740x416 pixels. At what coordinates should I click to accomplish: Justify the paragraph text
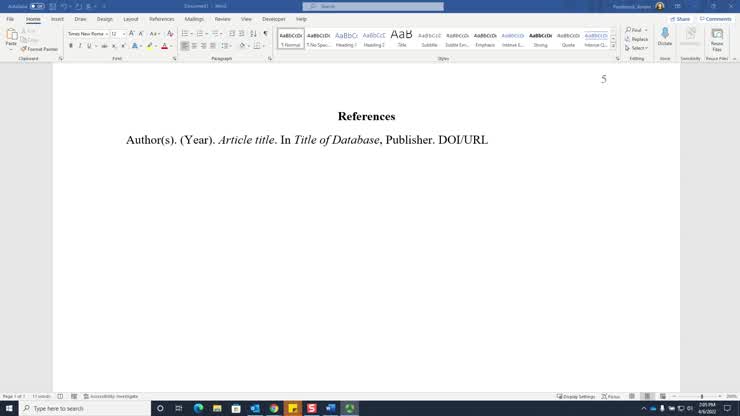coord(213,46)
